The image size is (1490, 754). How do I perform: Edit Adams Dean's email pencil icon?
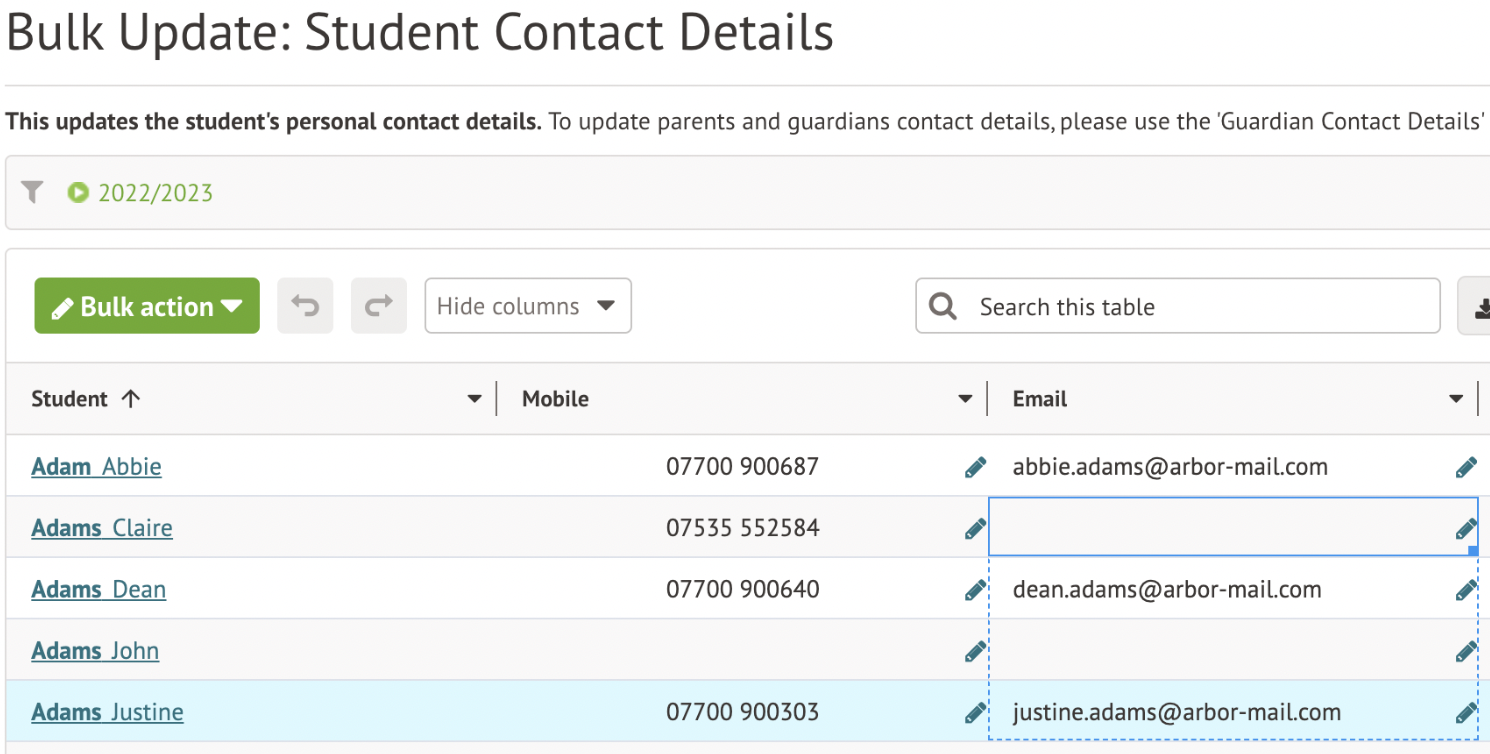pyautogui.click(x=1466, y=590)
